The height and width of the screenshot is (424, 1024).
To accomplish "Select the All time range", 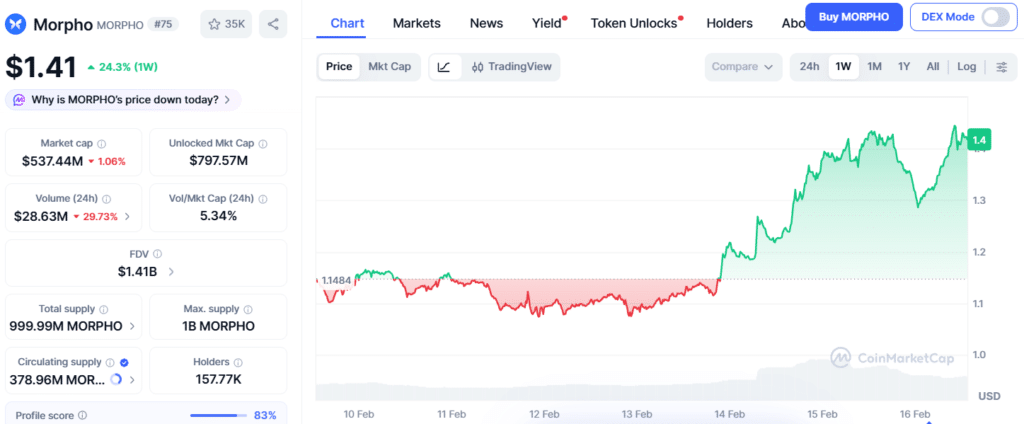I will [x=933, y=67].
